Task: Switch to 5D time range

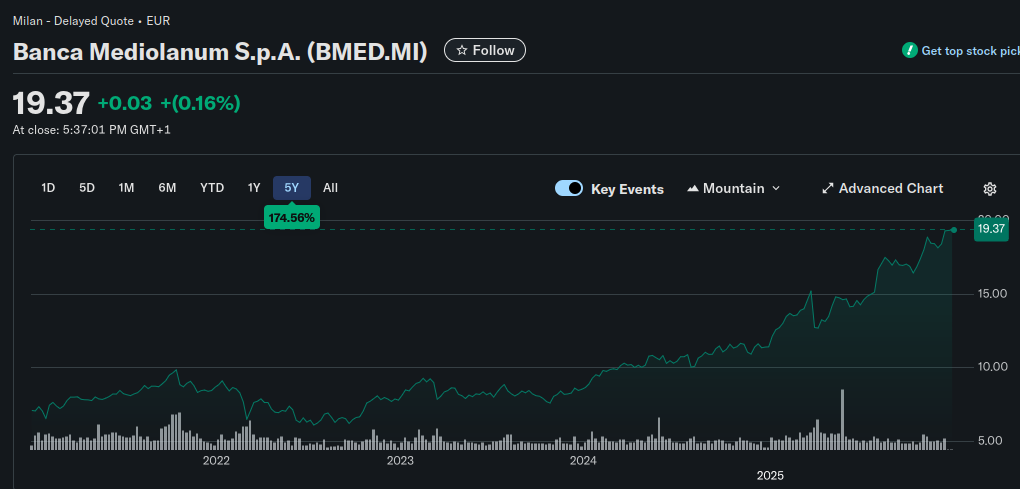Action: 87,188
